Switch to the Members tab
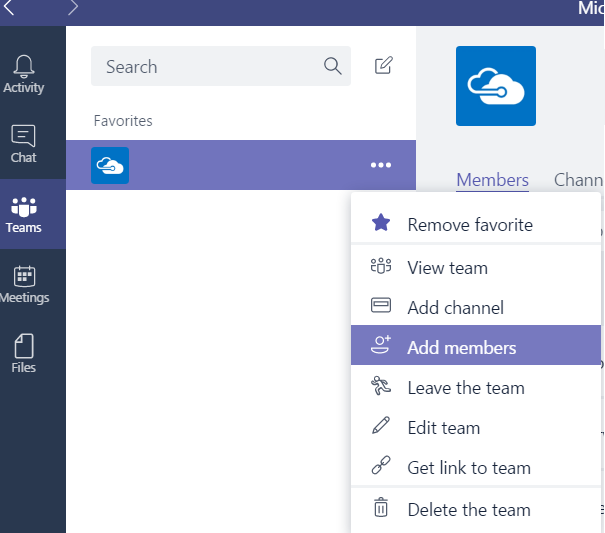Image resolution: width=605 pixels, height=533 pixels. (492, 180)
